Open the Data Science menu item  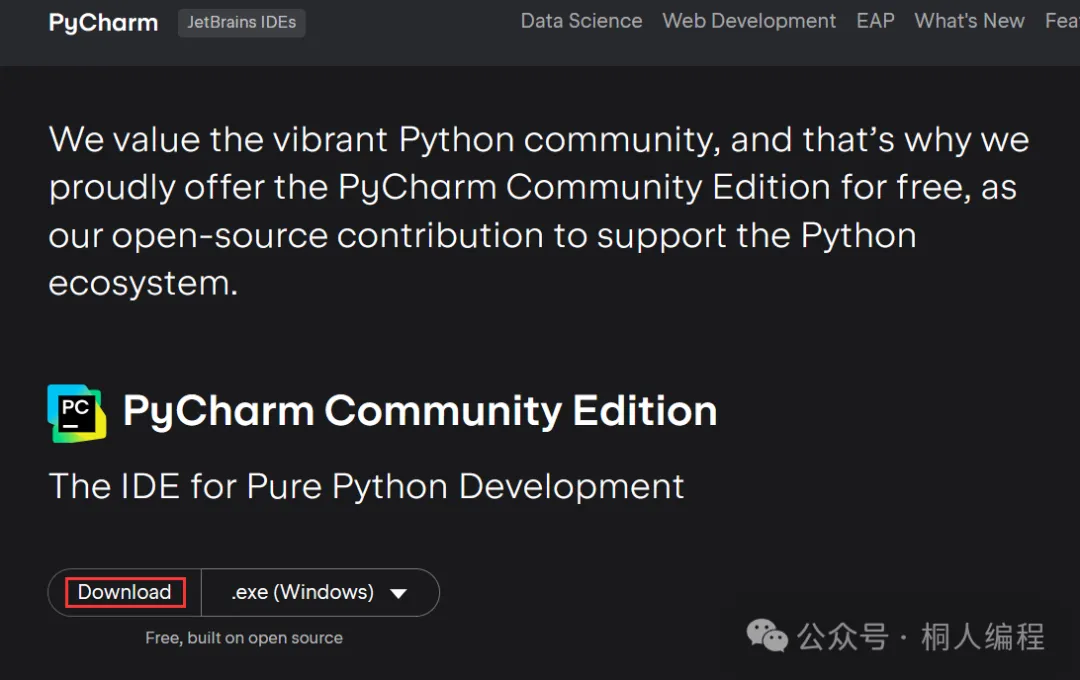click(x=581, y=21)
